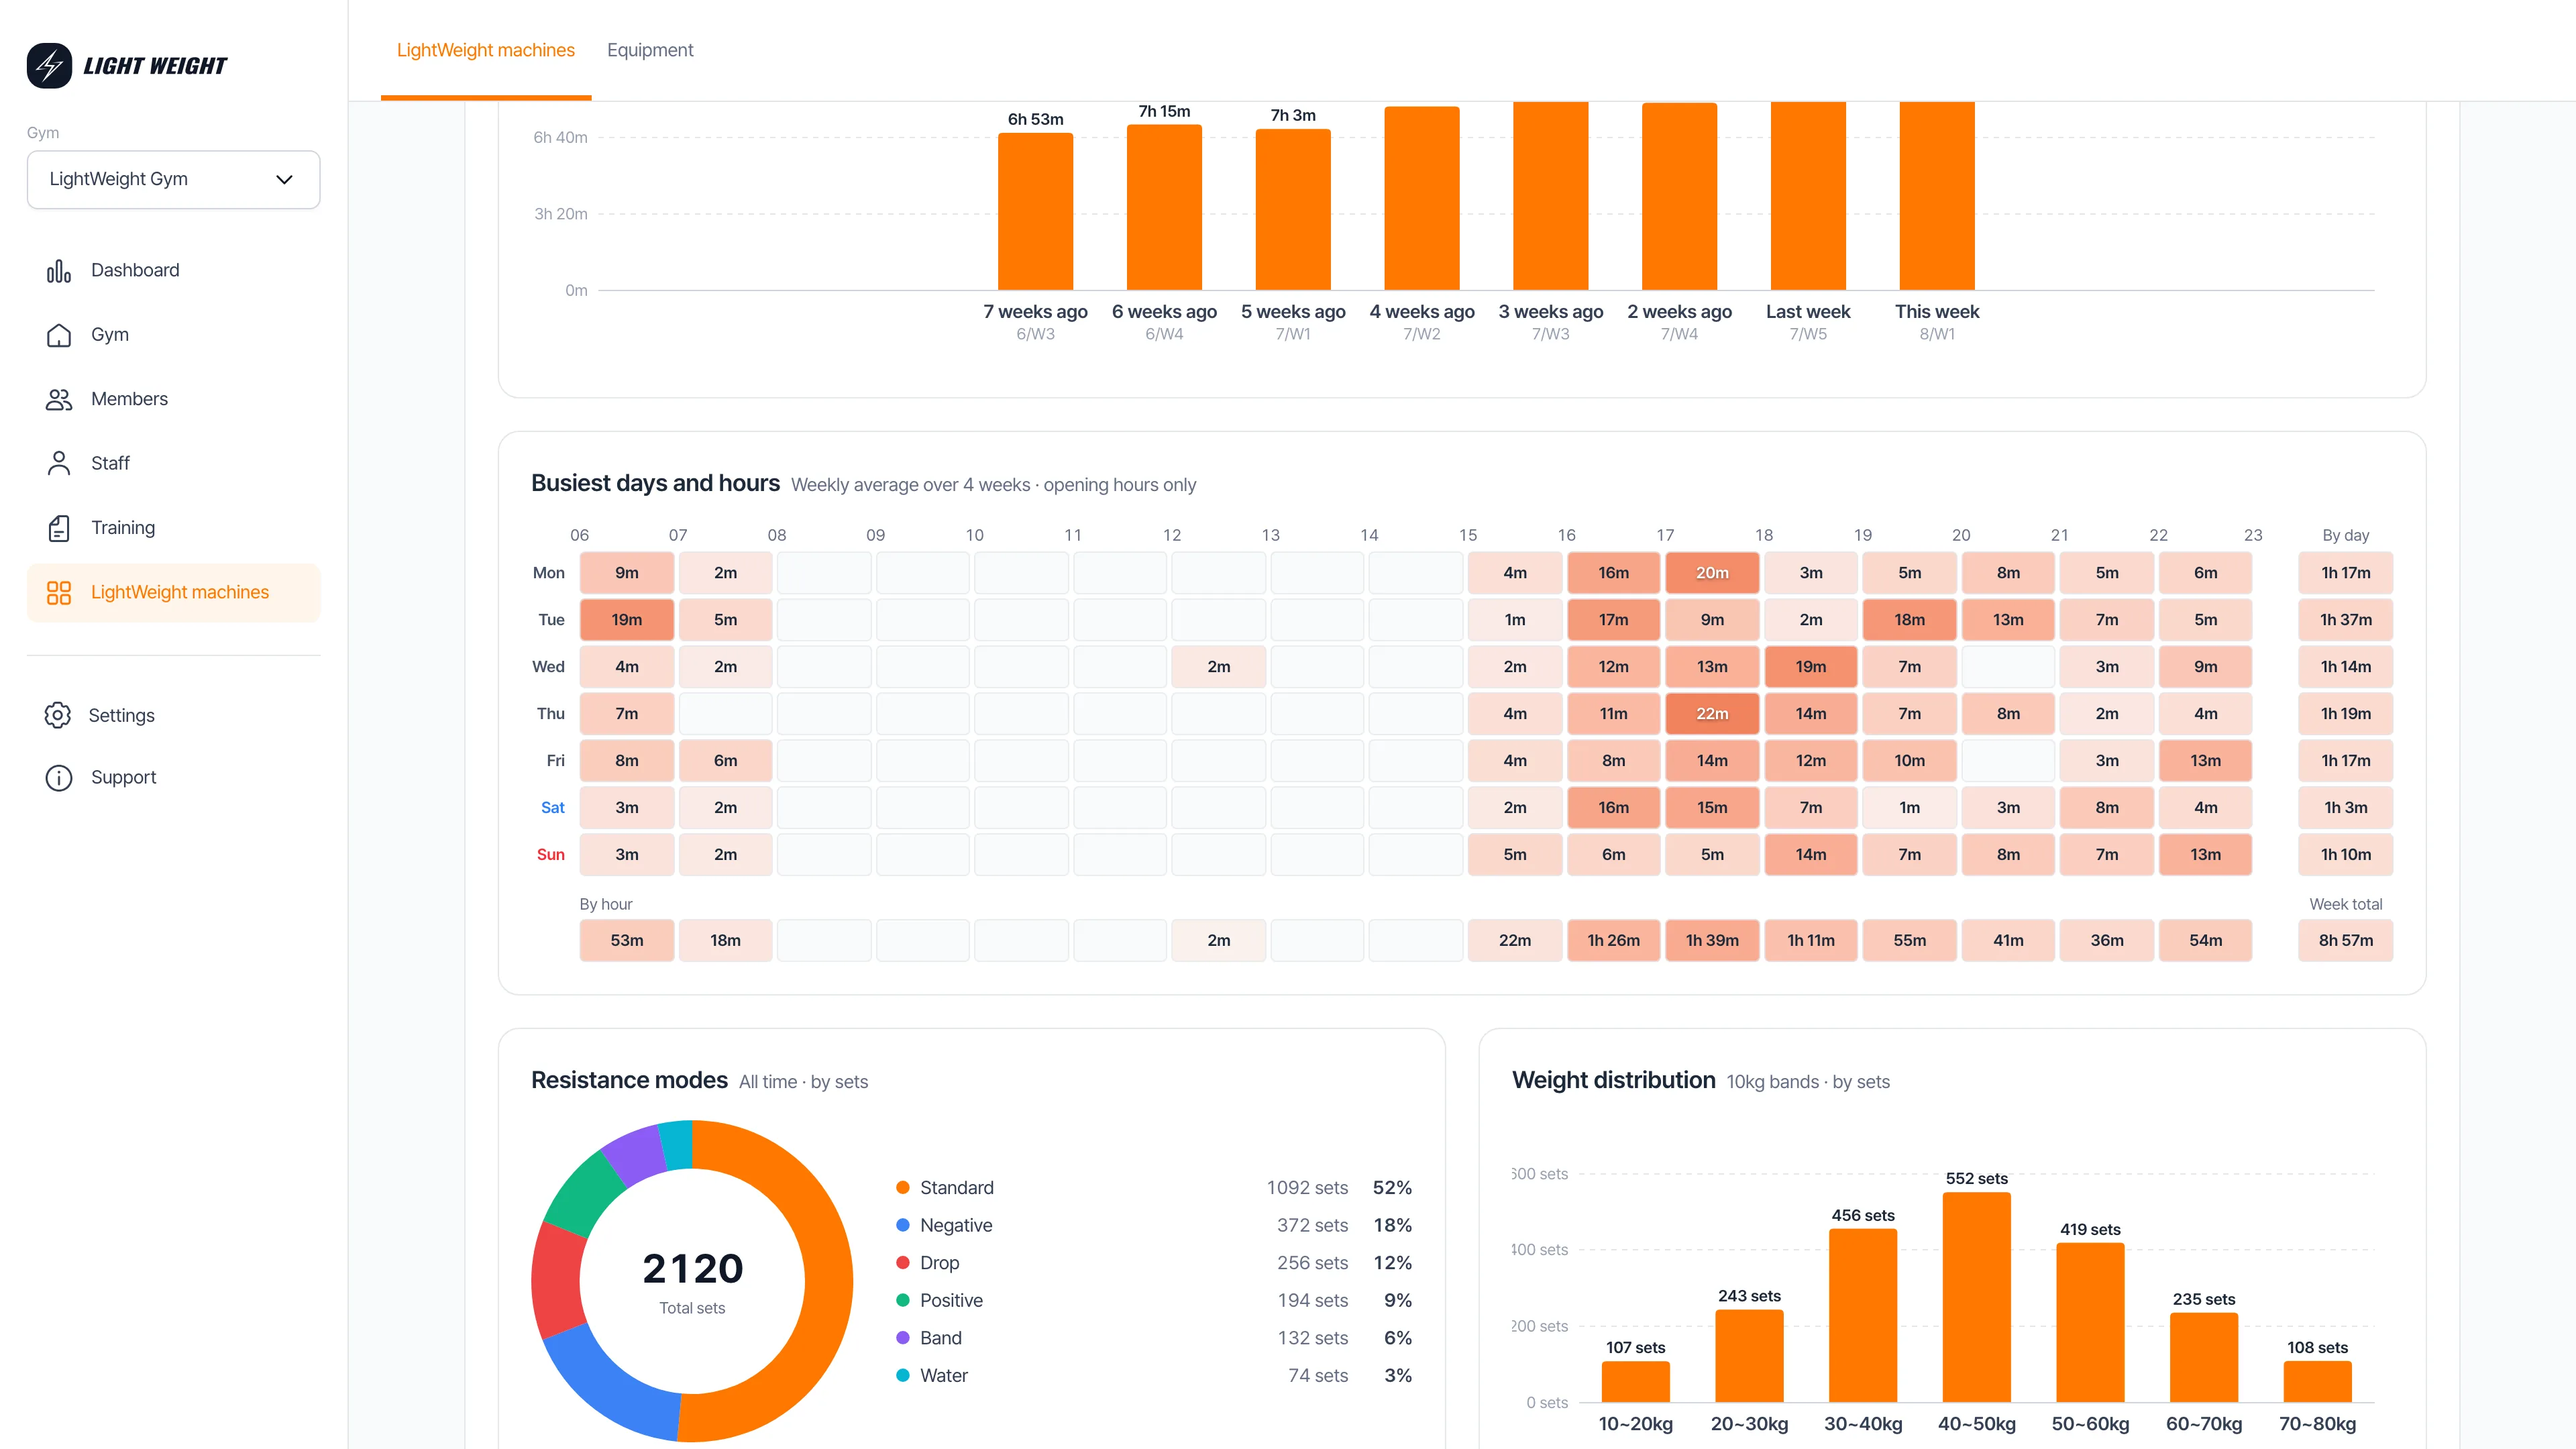Click the Support info circle icon
Screen dimensions: 2576x1449
pos(59,778)
